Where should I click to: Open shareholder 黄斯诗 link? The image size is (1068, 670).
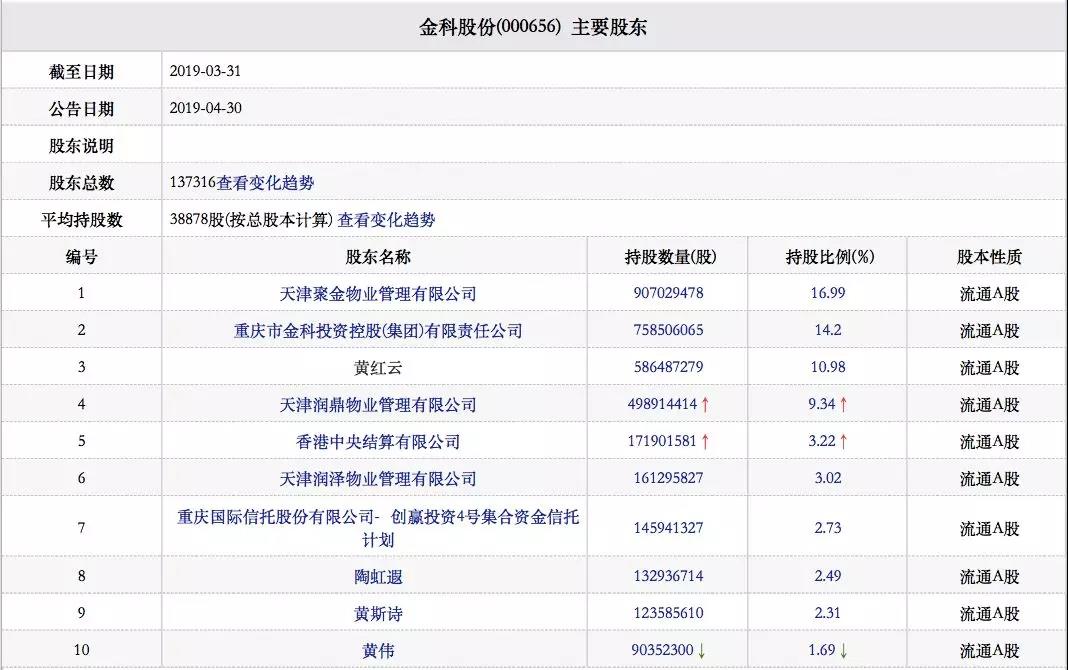378,613
